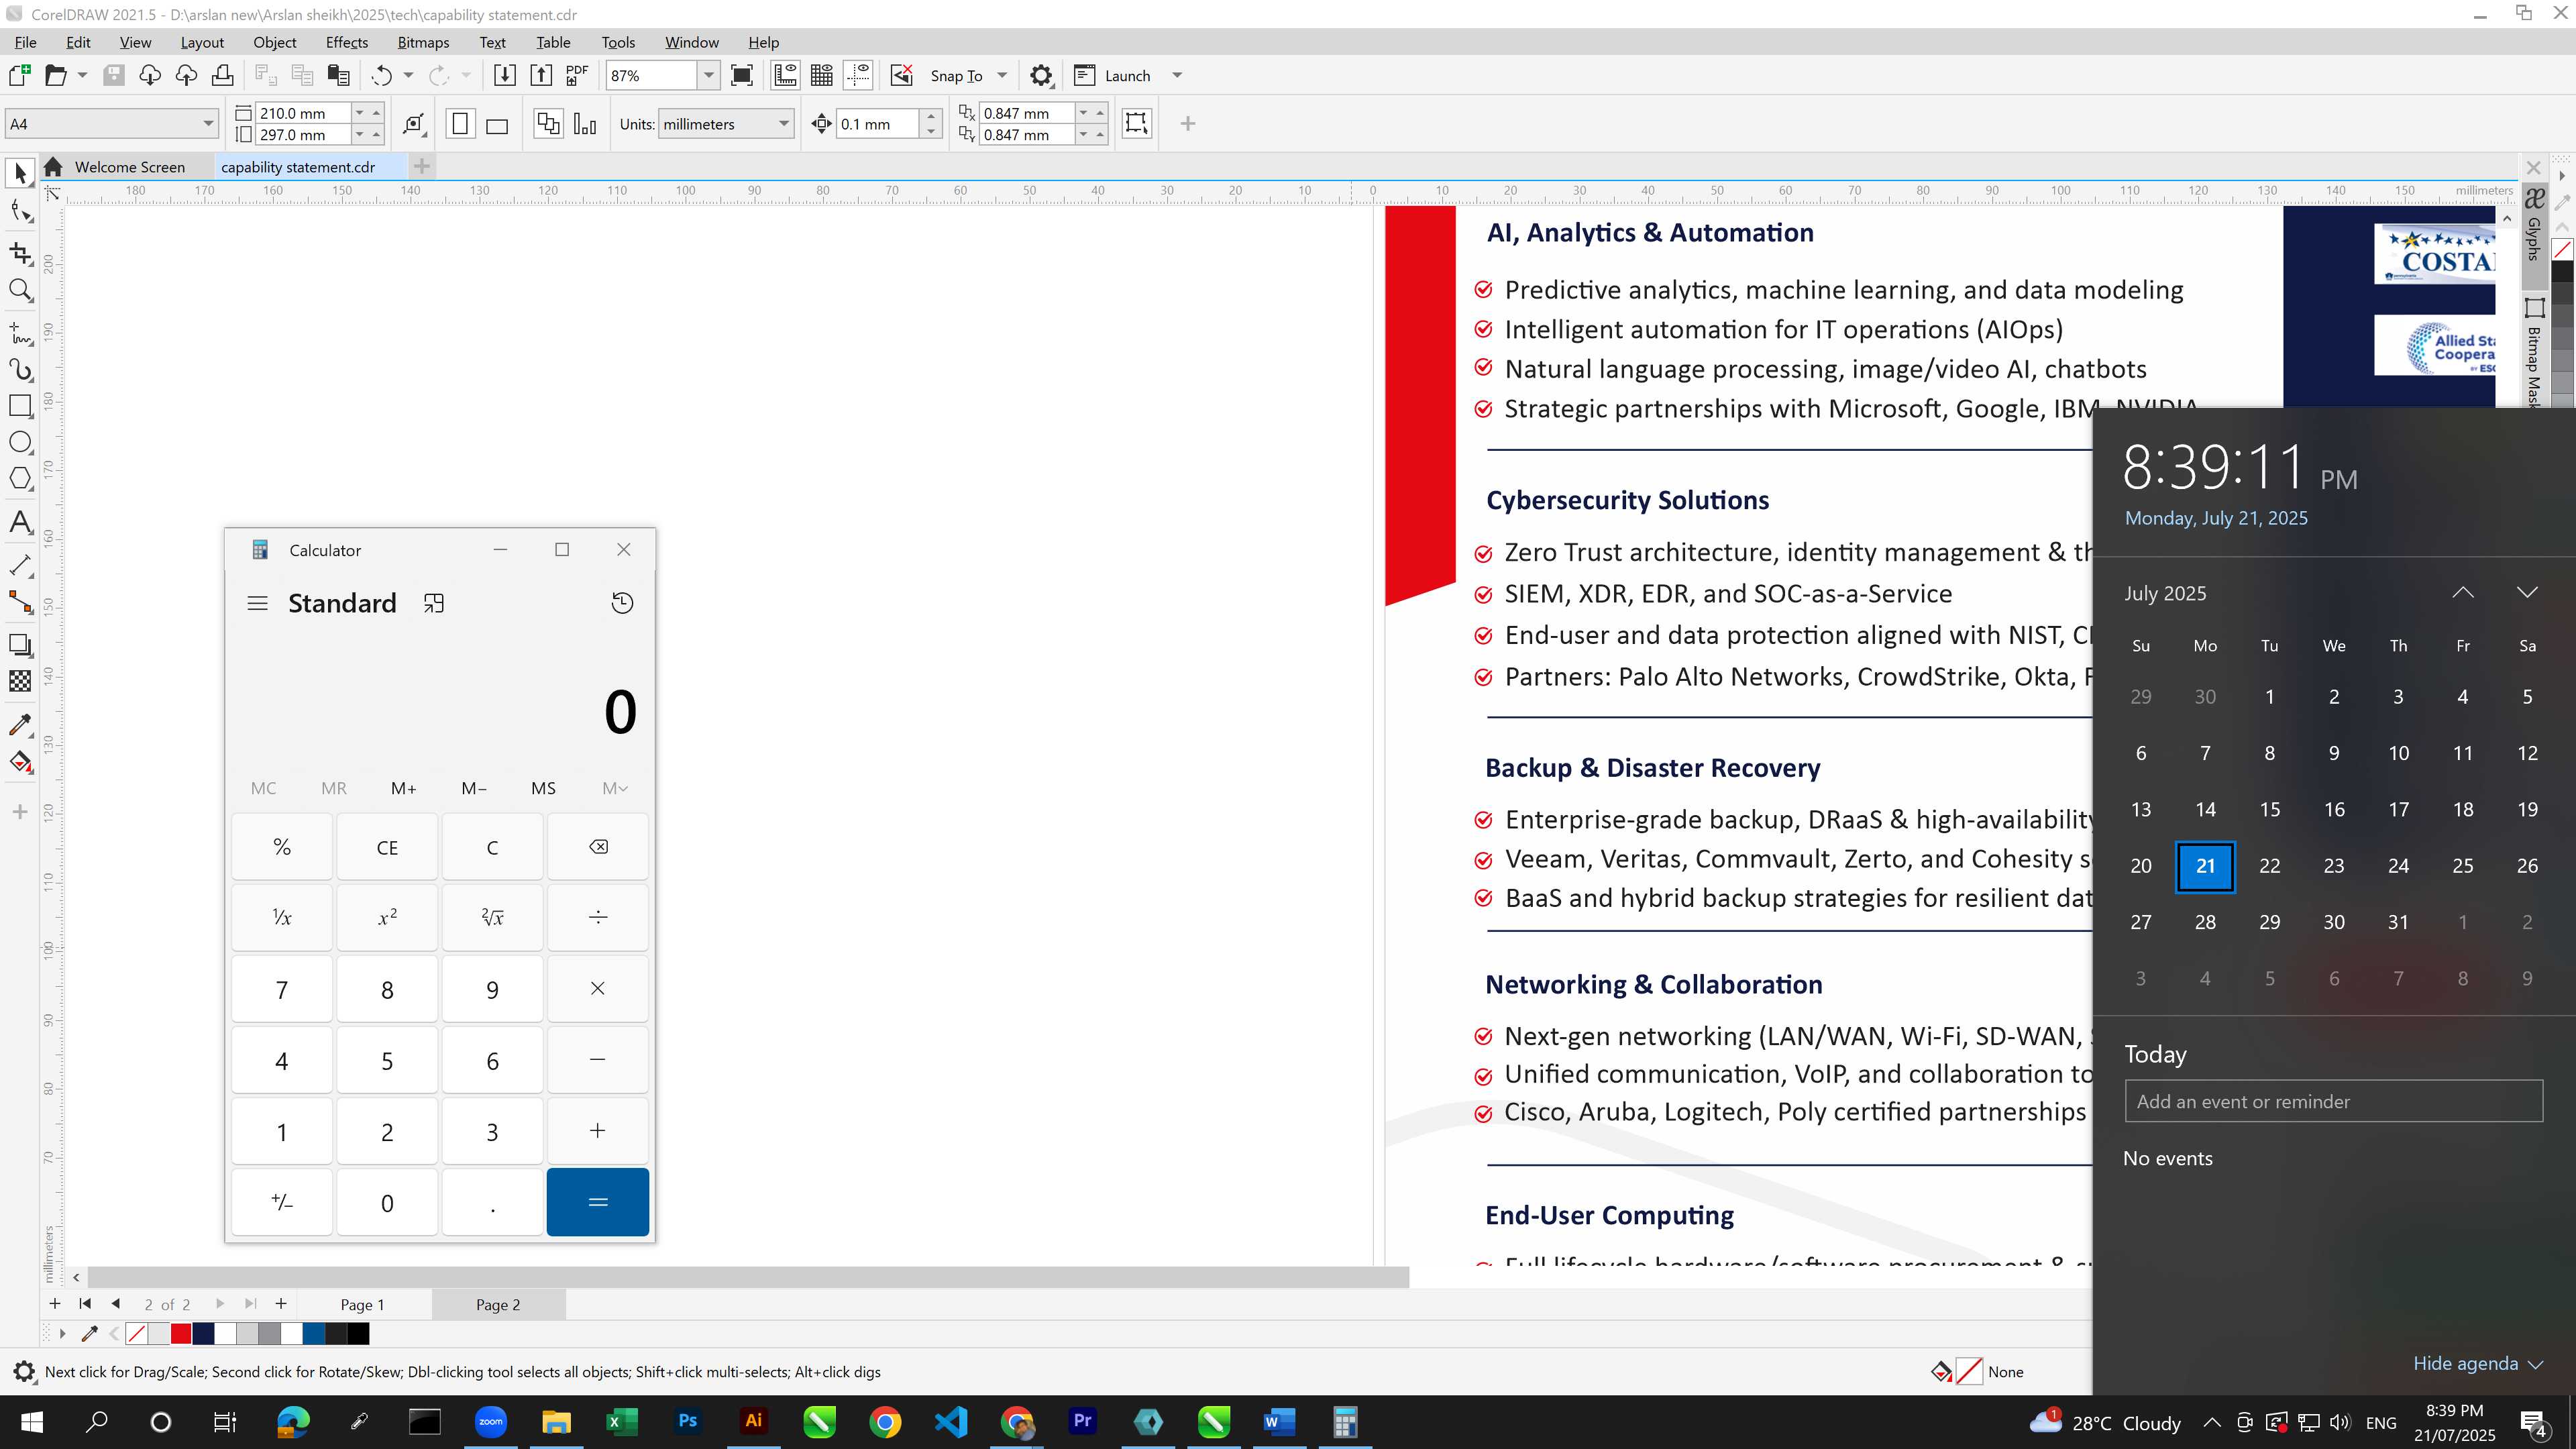Open Calculator history icon
2576x1449 pixels.
pos(622,603)
